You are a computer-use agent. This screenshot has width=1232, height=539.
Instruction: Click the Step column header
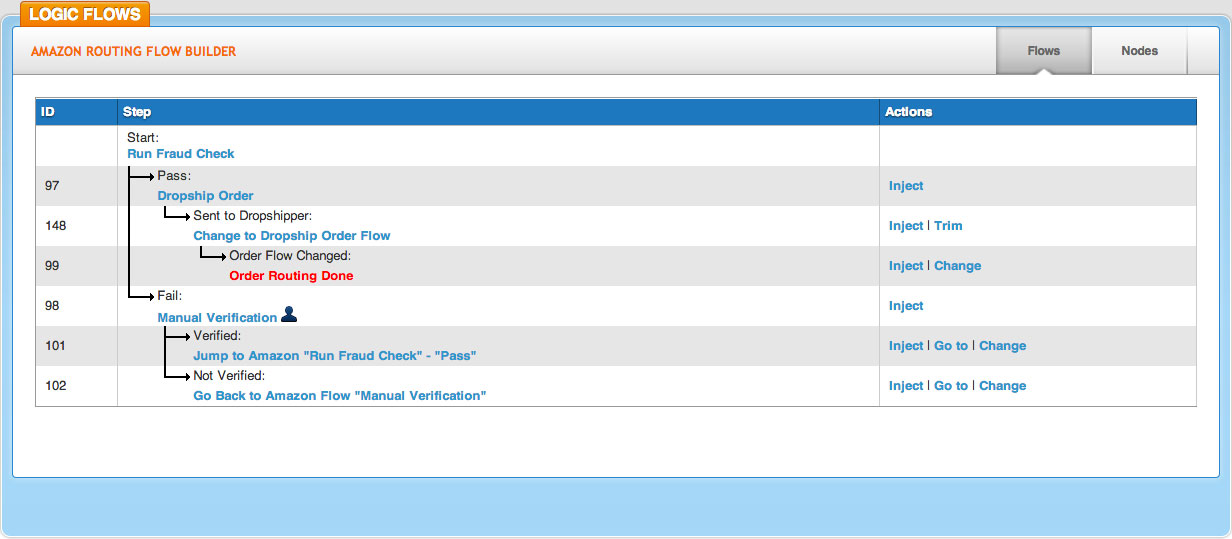498,112
